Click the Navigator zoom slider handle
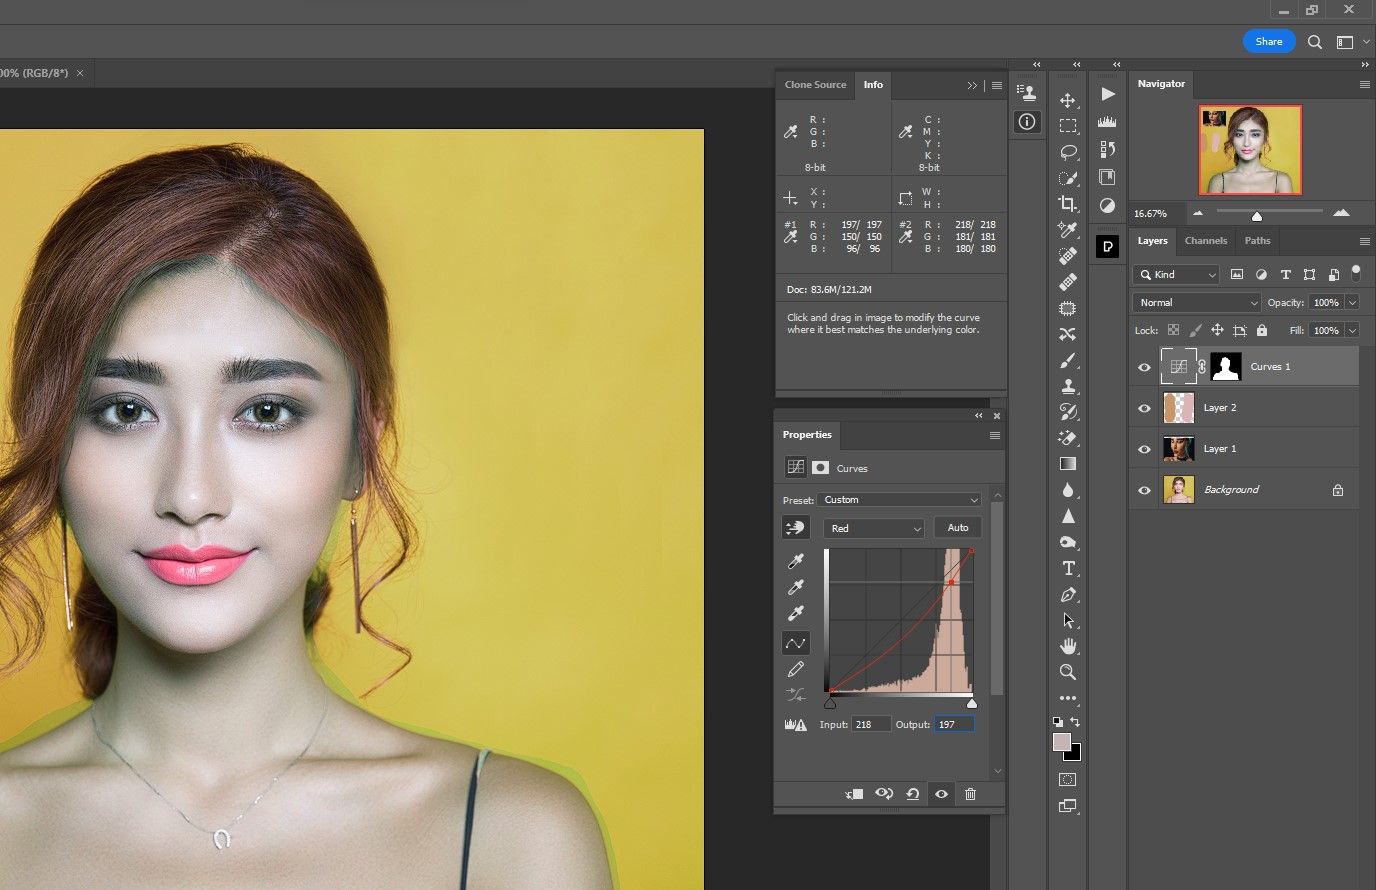Screen dimensions: 1376x890 pyautogui.click(x=1257, y=216)
